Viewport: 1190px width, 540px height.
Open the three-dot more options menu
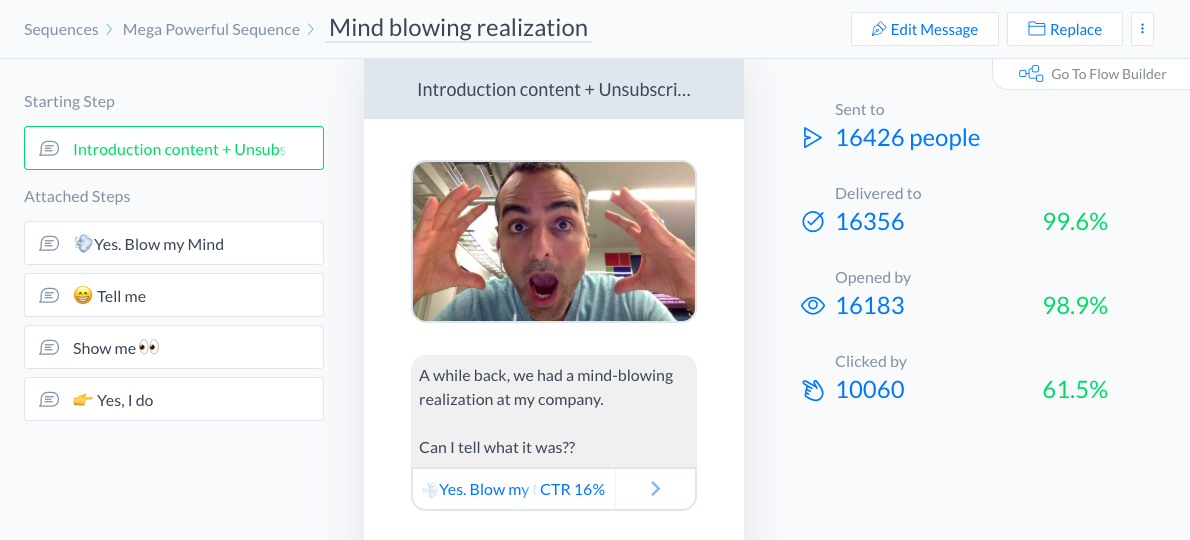(x=1142, y=29)
